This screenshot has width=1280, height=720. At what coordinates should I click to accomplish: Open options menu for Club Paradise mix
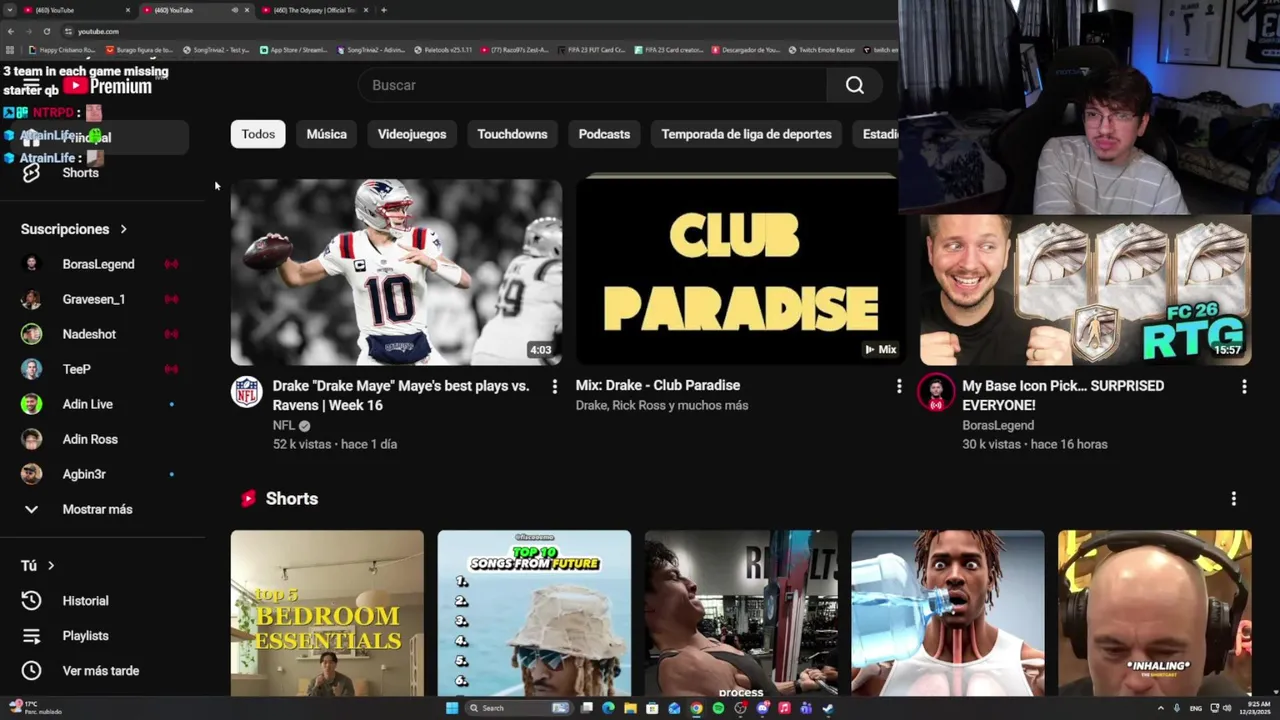pos(898,386)
